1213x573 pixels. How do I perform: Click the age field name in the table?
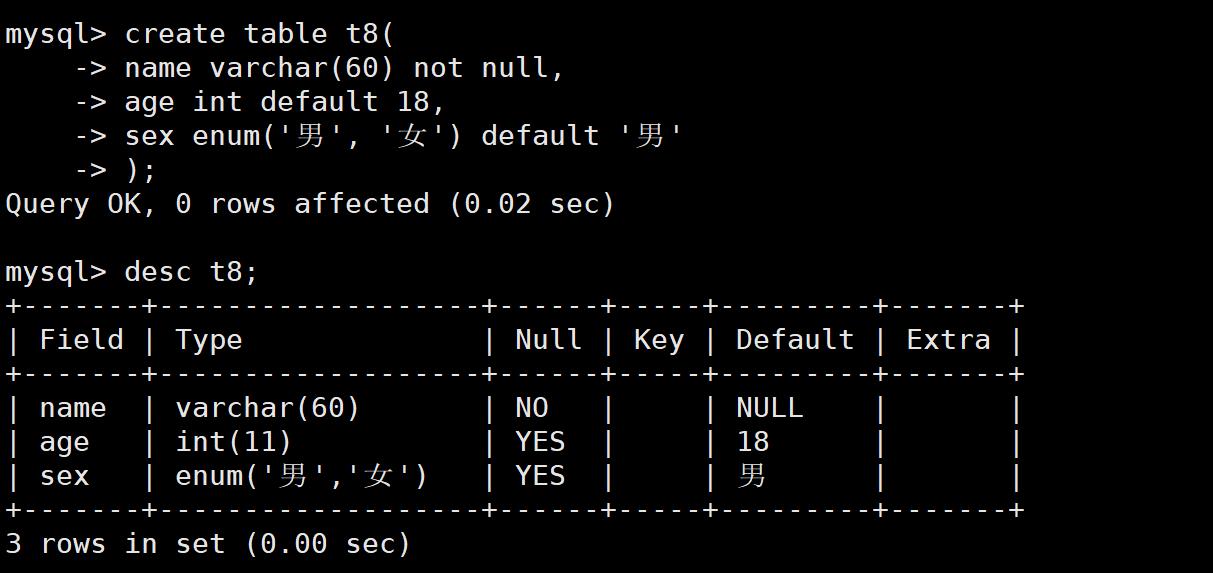tap(64, 442)
